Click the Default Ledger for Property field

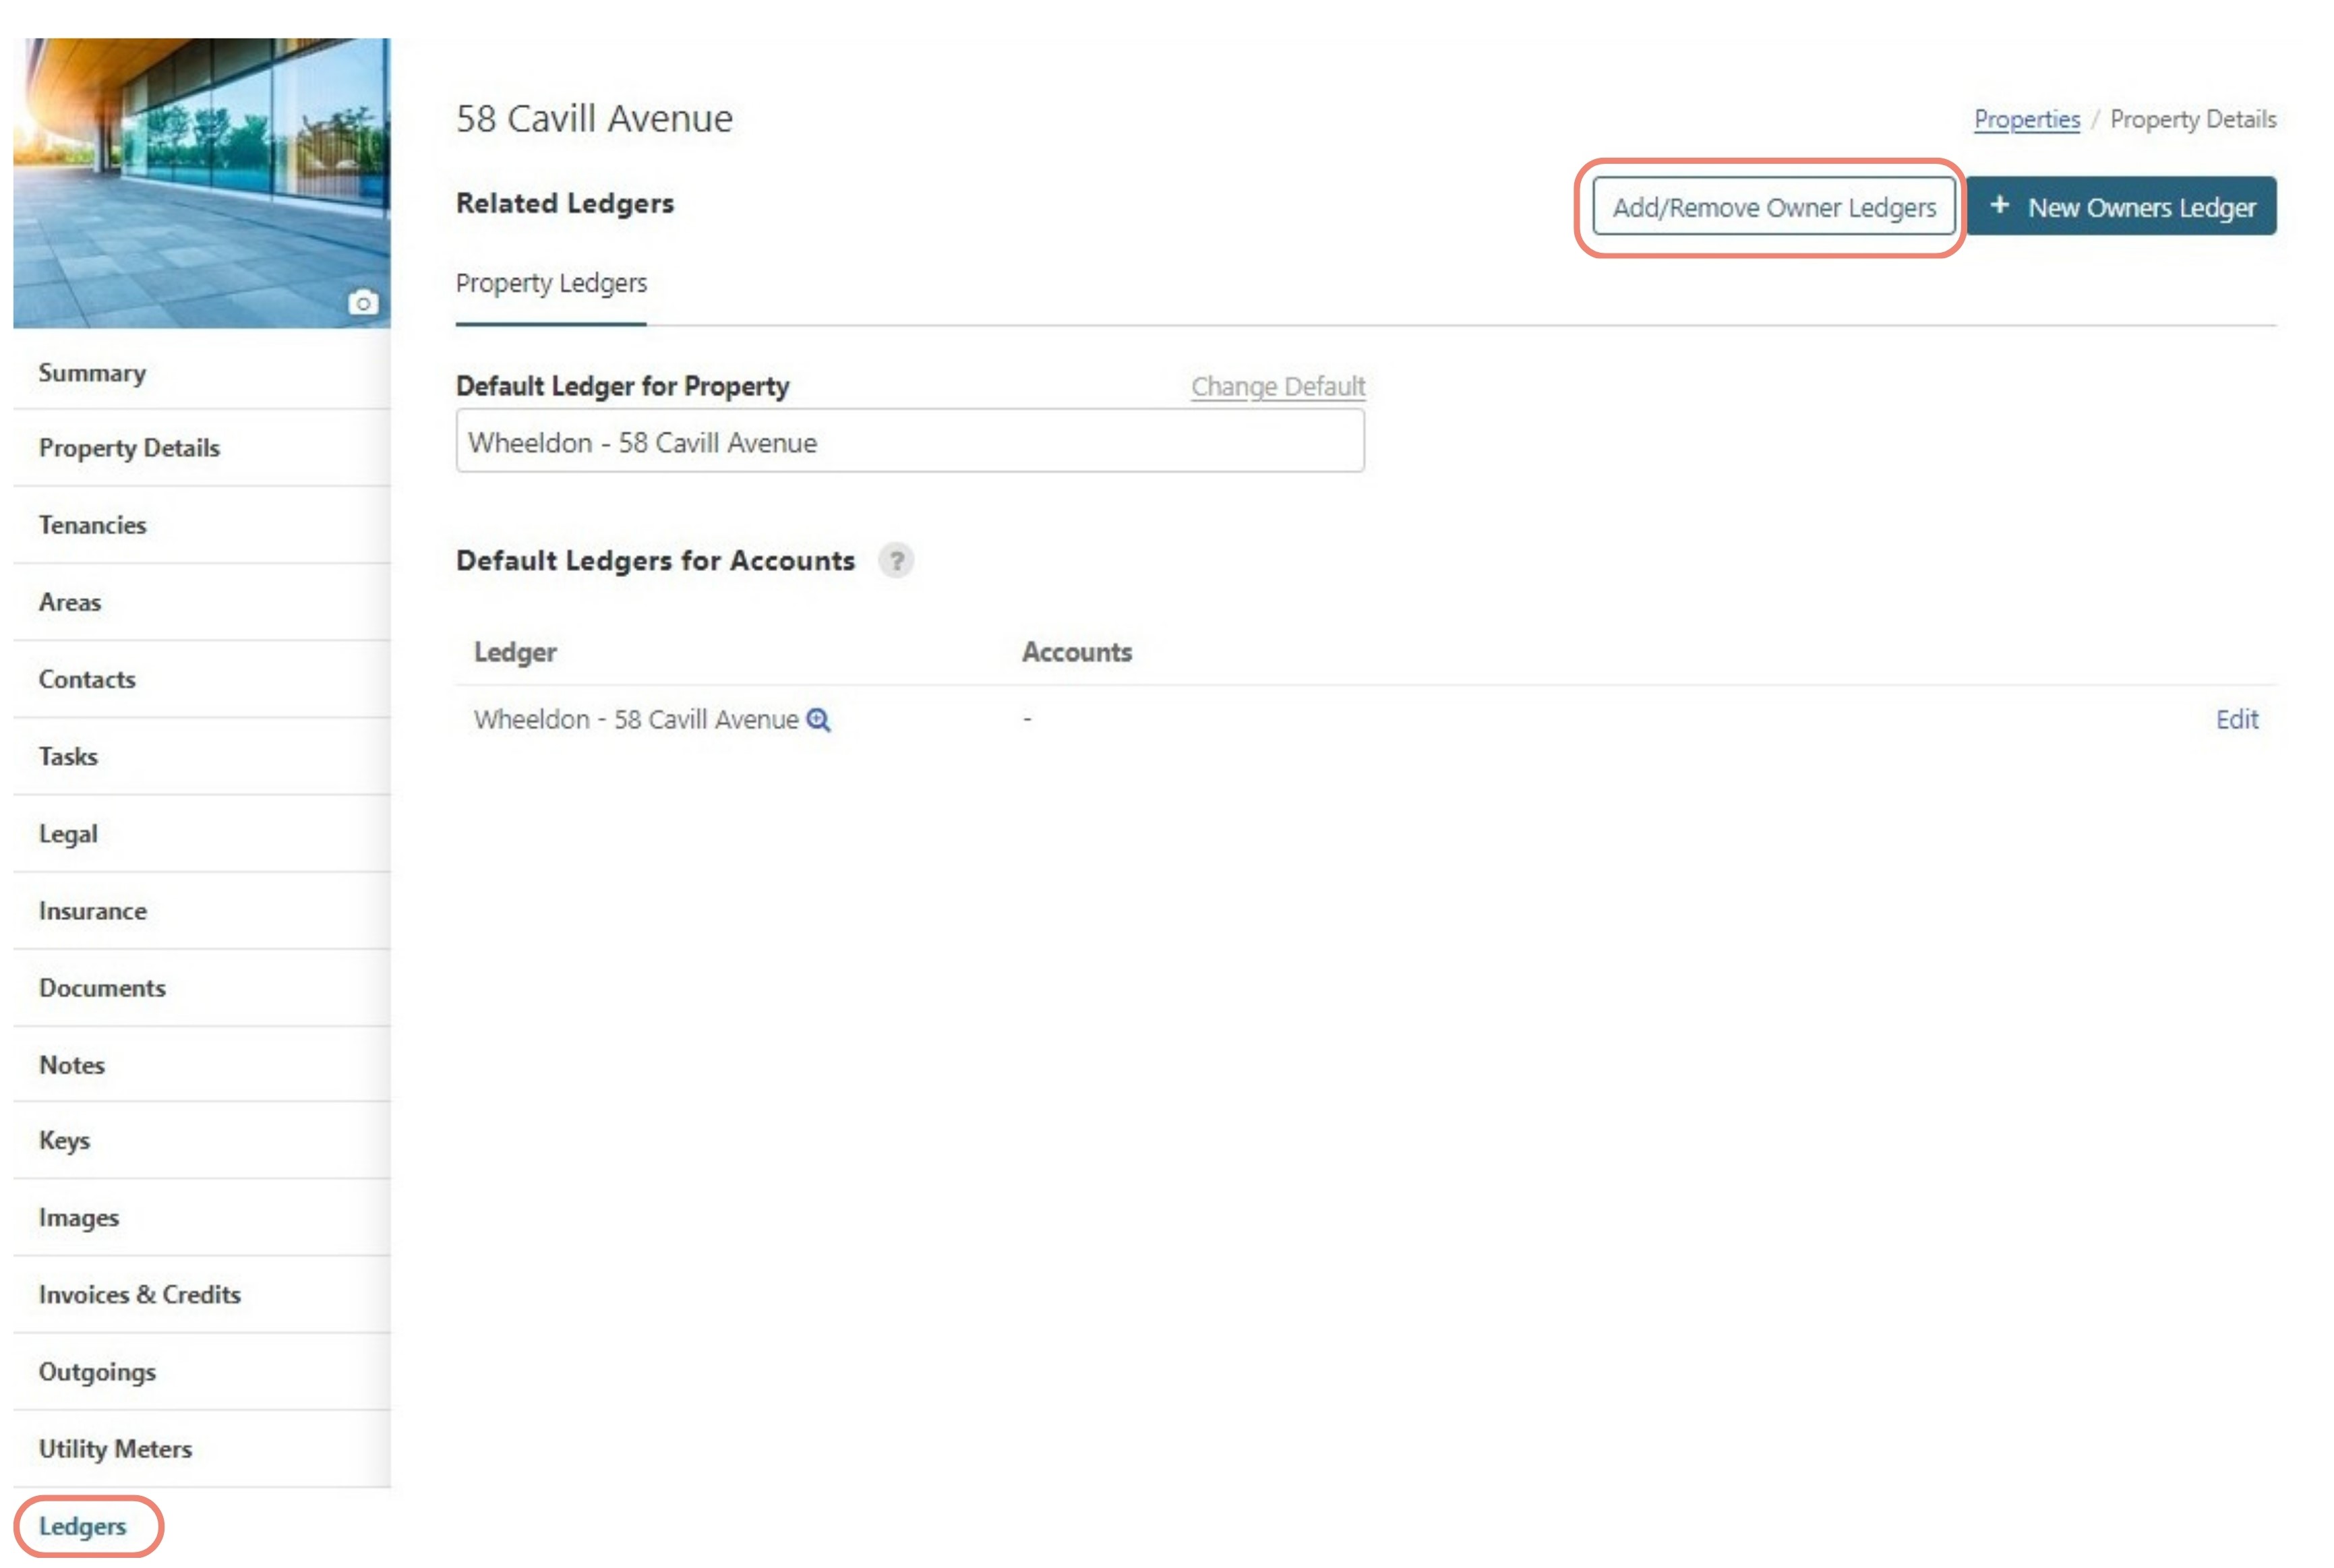tap(909, 441)
